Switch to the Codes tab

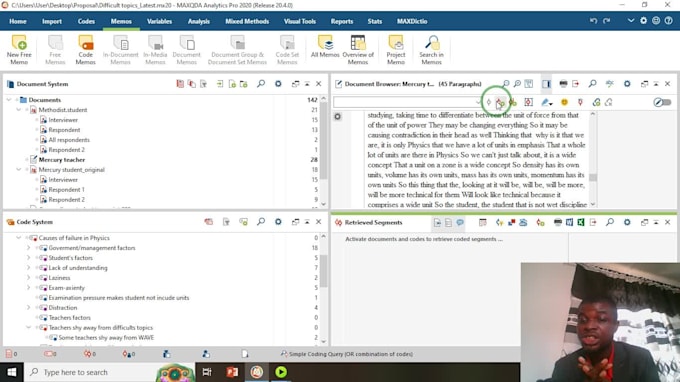[86, 21]
